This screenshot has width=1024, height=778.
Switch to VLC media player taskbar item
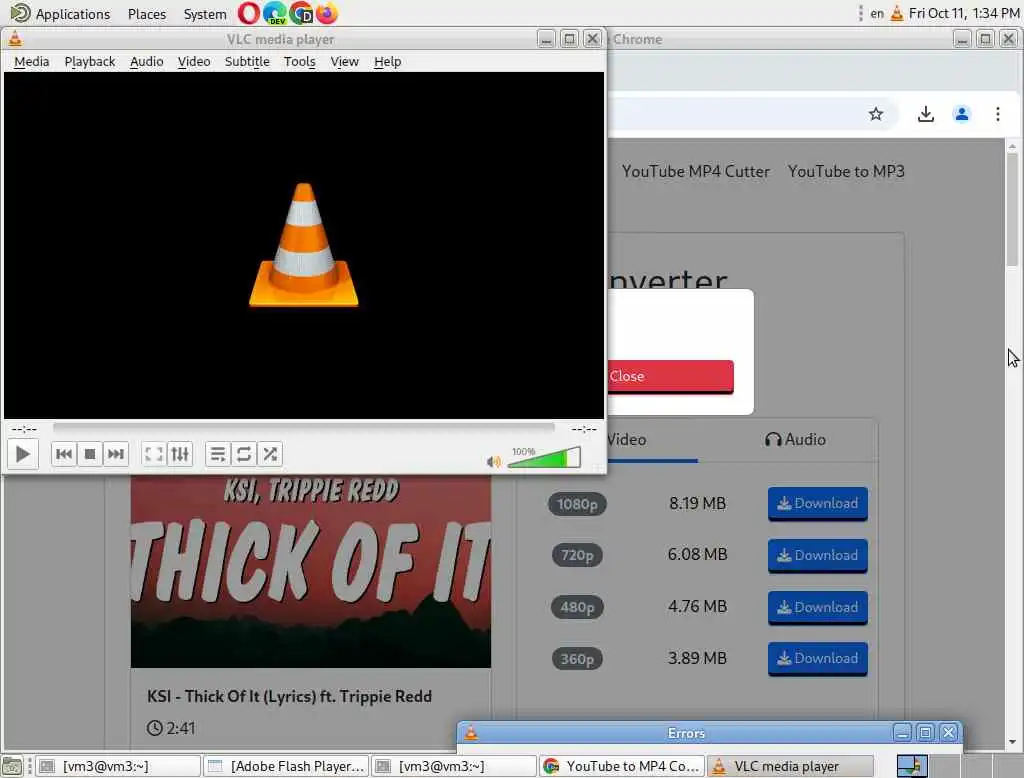tap(791, 766)
